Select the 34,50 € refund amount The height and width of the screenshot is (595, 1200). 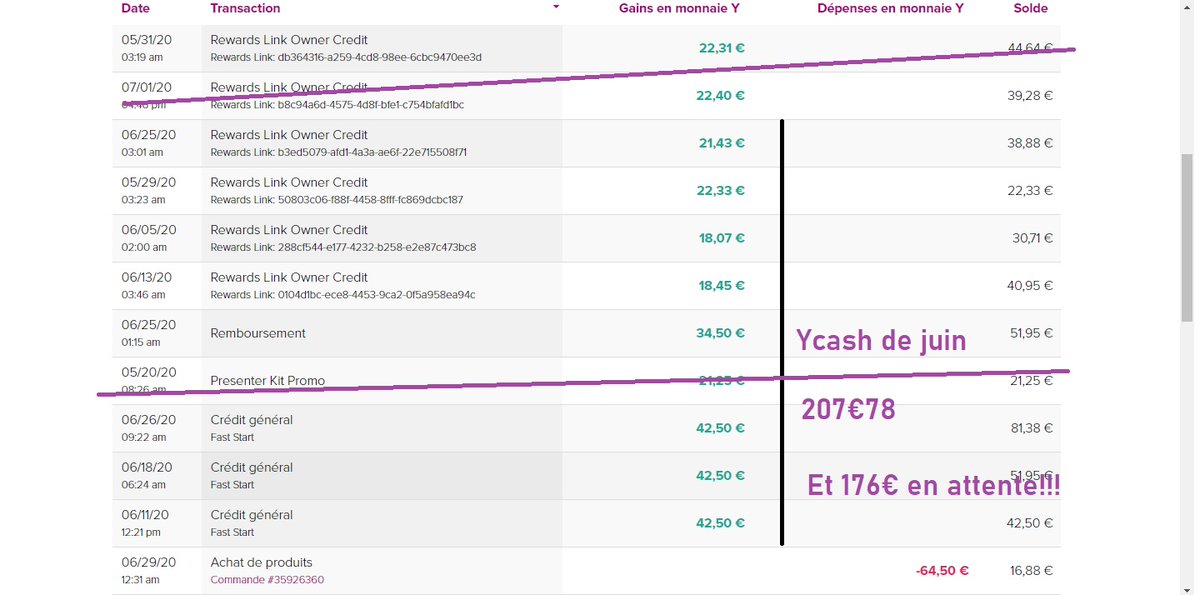coord(721,333)
